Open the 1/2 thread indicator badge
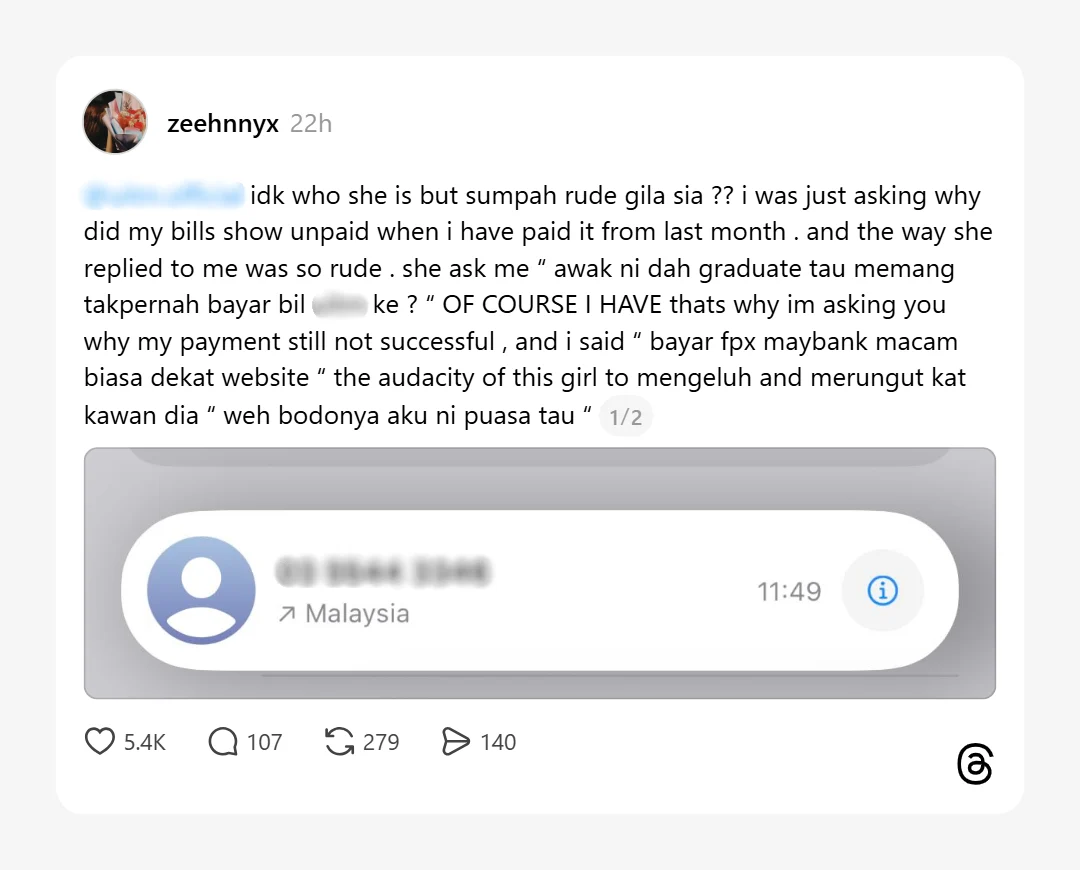 tap(625, 417)
